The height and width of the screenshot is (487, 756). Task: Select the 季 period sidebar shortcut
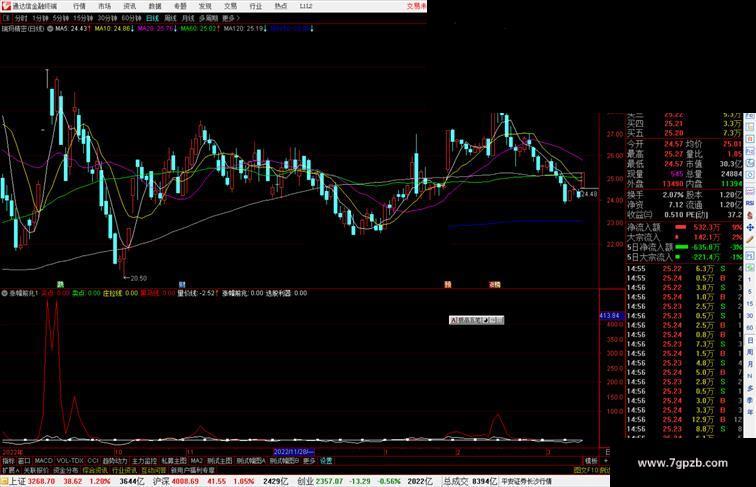point(750,400)
